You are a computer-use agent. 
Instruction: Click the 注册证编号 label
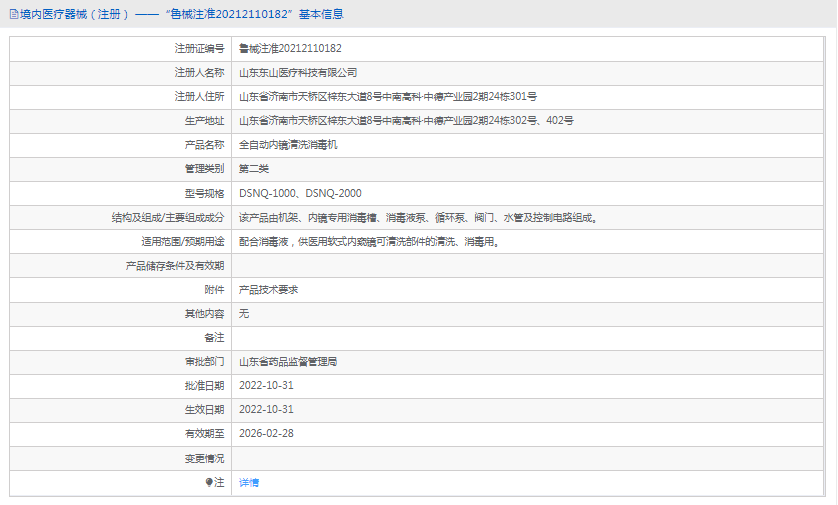[x=199, y=49]
